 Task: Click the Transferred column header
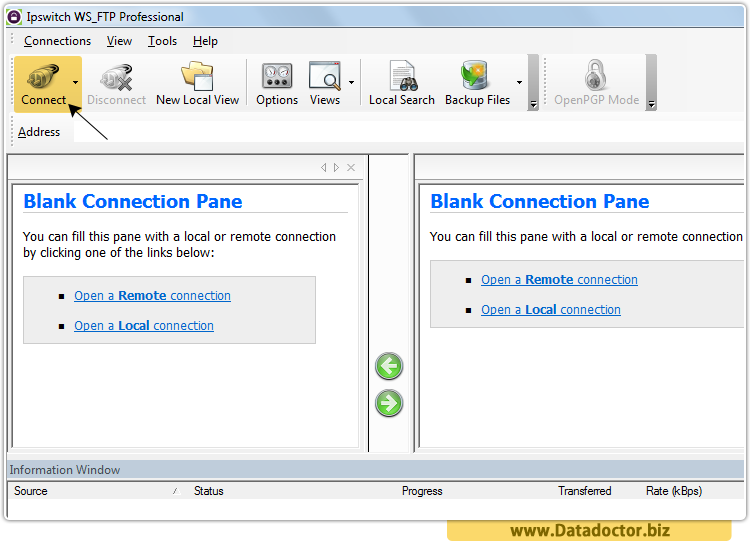(x=585, y=491)
